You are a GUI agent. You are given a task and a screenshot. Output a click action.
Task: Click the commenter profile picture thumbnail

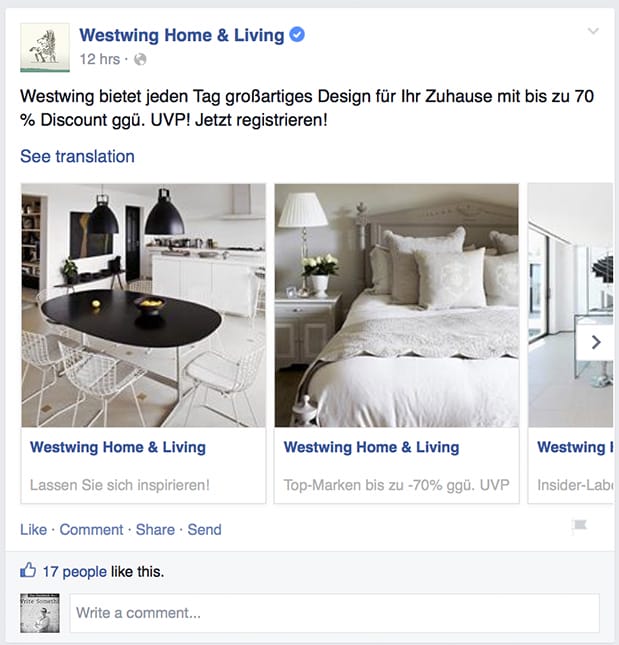pyautogui.click(x=40, y=613)
